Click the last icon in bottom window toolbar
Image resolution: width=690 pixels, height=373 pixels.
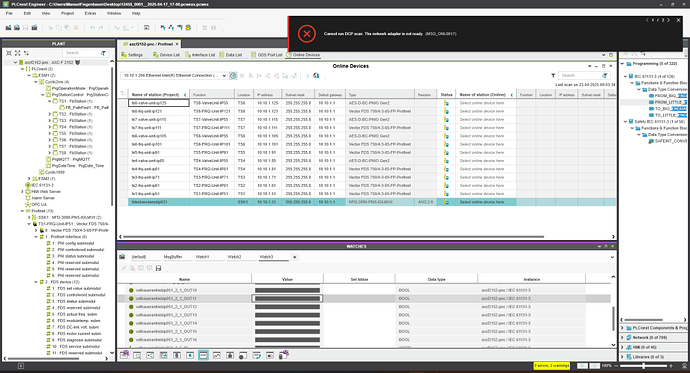(x=284, y=355)
